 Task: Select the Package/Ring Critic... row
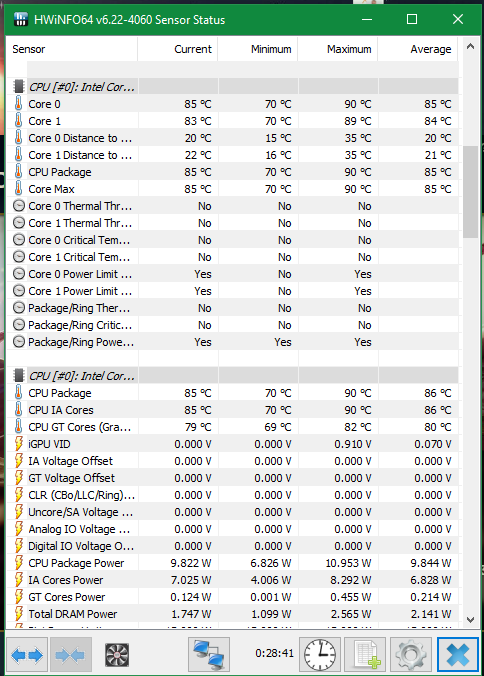233,325
